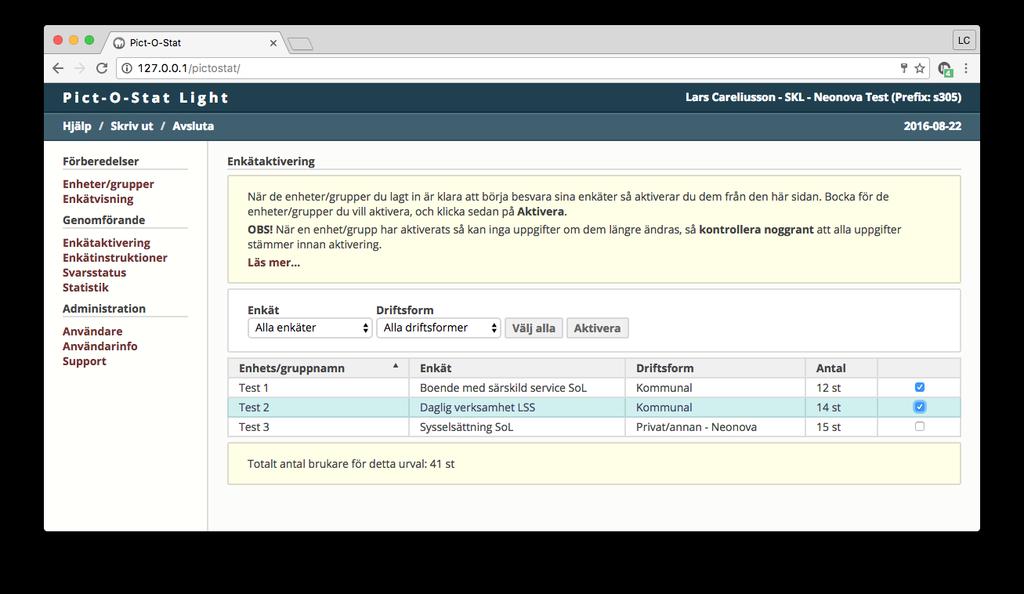Click the Aktivera button
1024x594 pixels.
(x=597, y=328)
